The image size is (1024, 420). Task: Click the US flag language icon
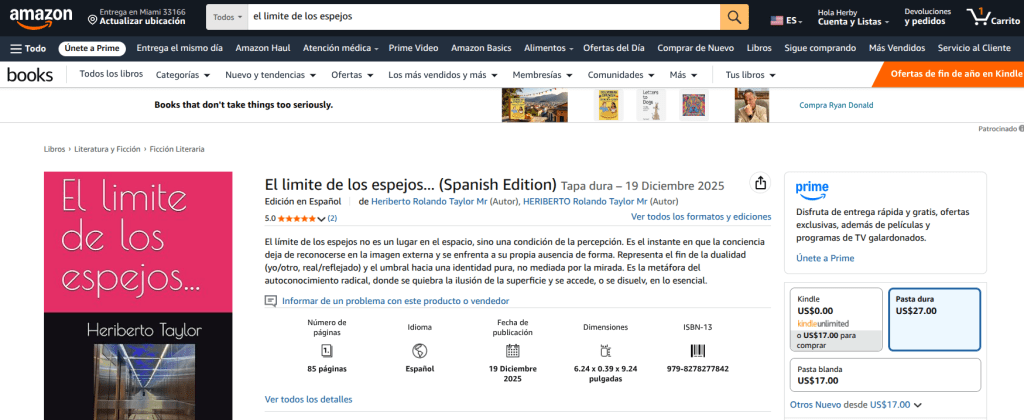tap(776, 21)
